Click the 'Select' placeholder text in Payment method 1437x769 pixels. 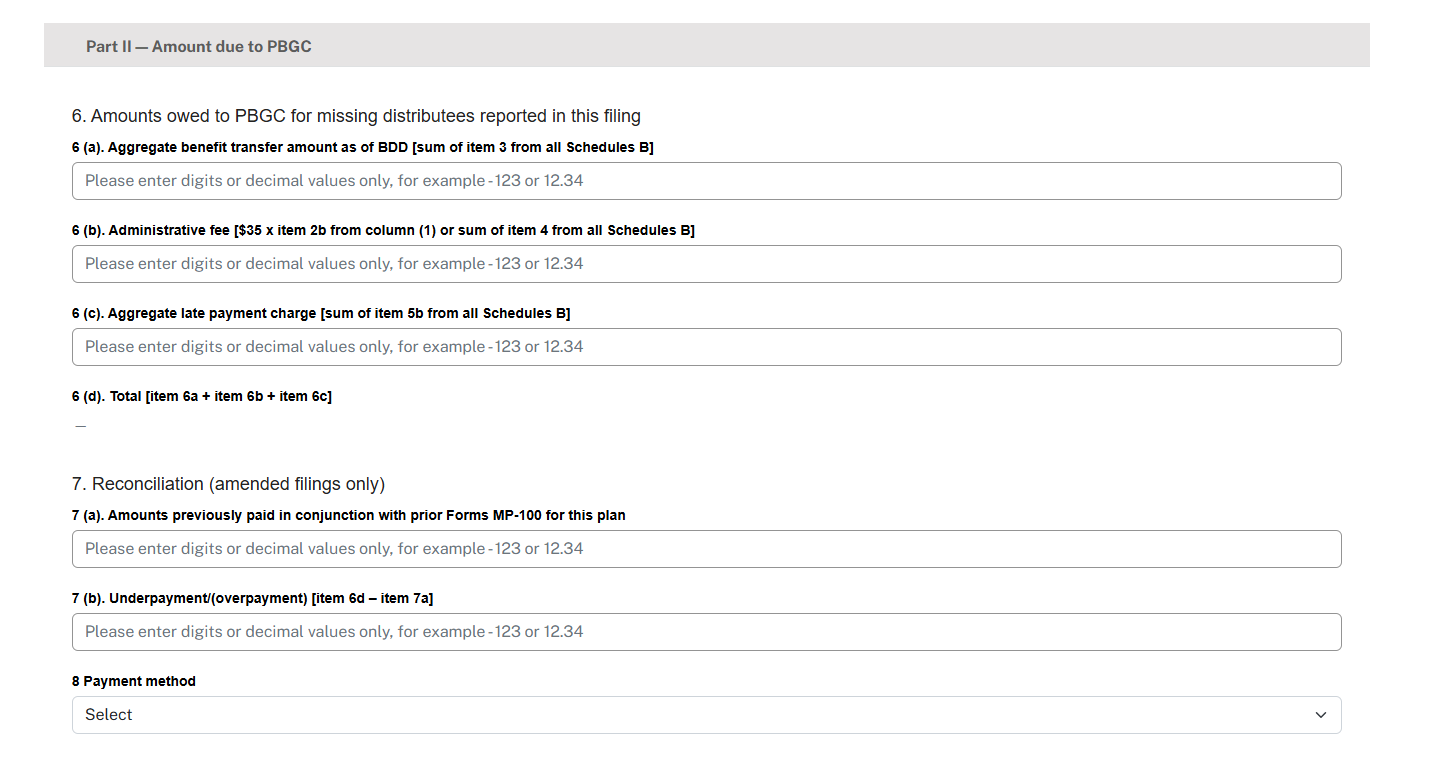click(109, 715)
